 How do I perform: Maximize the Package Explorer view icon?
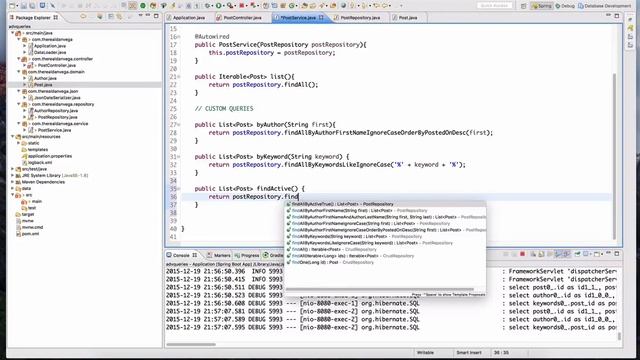(x=156, y=16)
